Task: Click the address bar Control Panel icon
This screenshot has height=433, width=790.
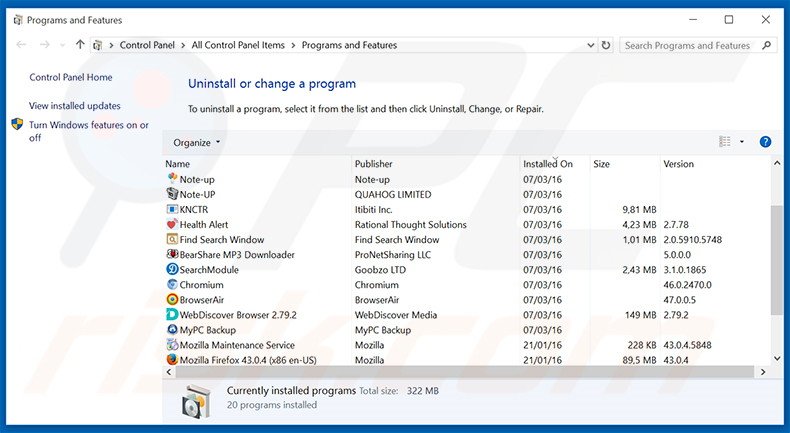Action: coord(98,45)
